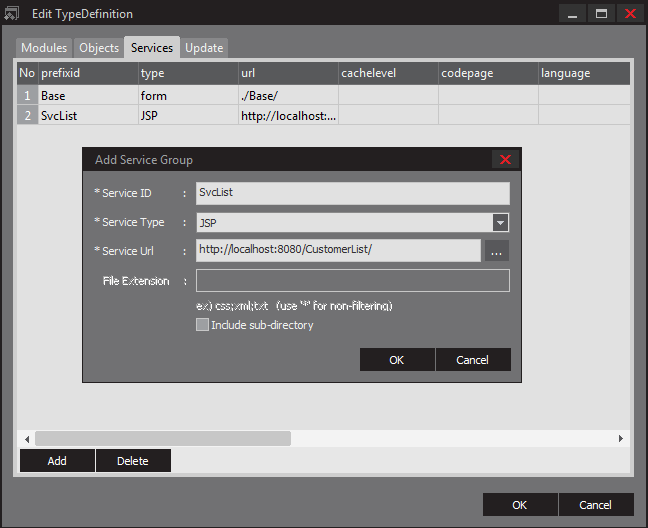The height and width of the screenshot is (528, 648).
Task: Click the scrollbar left arrow
Action: (x=27, y=439)
